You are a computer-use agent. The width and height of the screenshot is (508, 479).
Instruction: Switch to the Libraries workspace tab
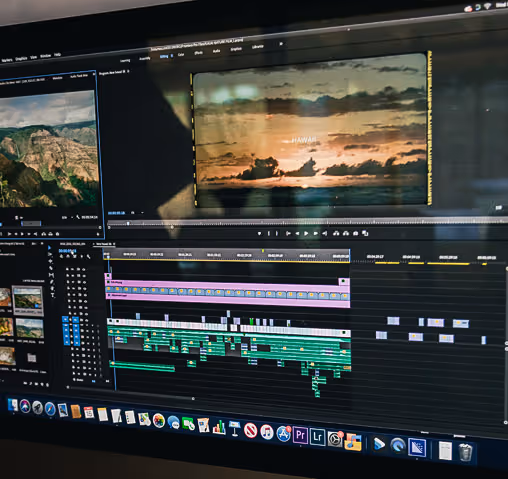pyautogui.click(x=258, y=47)
